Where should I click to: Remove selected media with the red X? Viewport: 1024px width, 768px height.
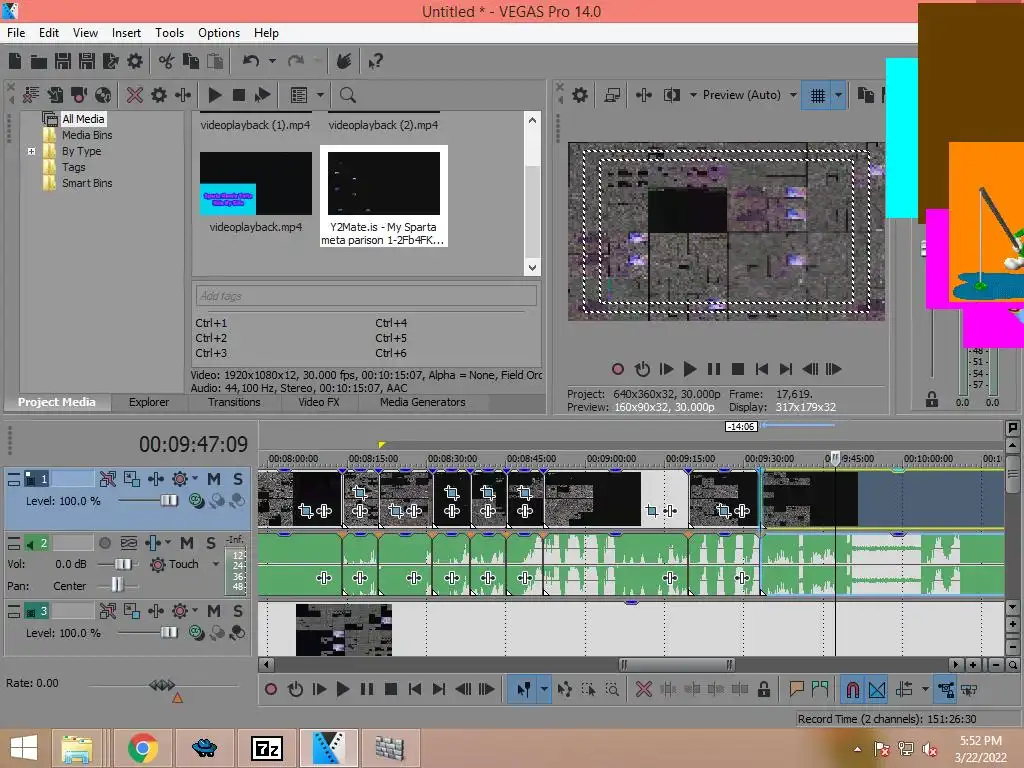point(135,95)
